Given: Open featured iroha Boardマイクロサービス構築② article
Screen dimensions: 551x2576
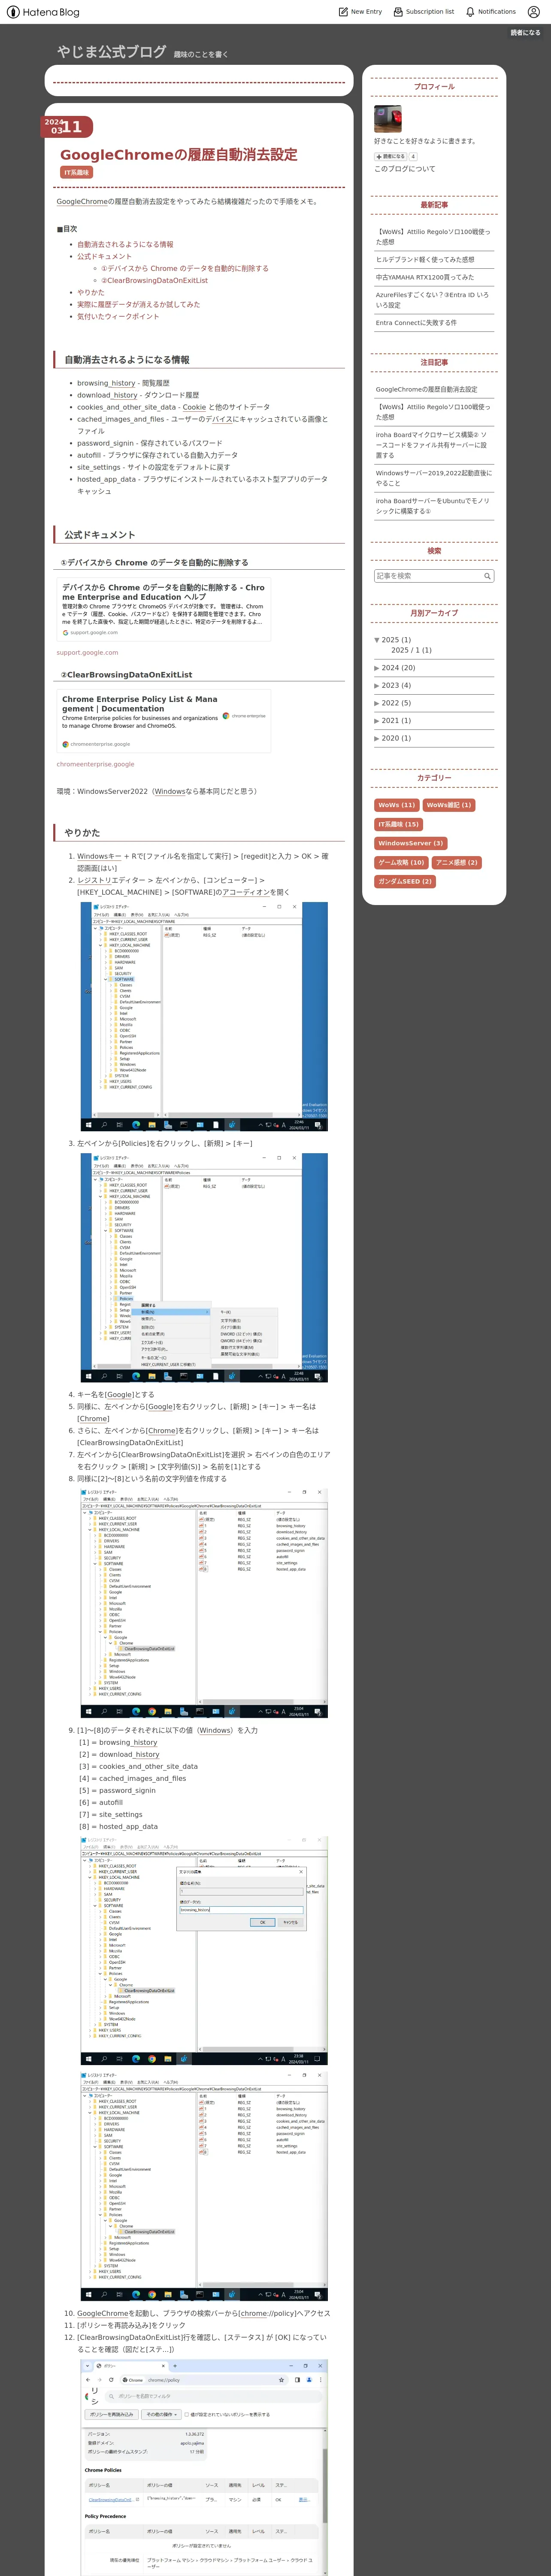Looking at the screenshot, I should (x=433, y=445).
